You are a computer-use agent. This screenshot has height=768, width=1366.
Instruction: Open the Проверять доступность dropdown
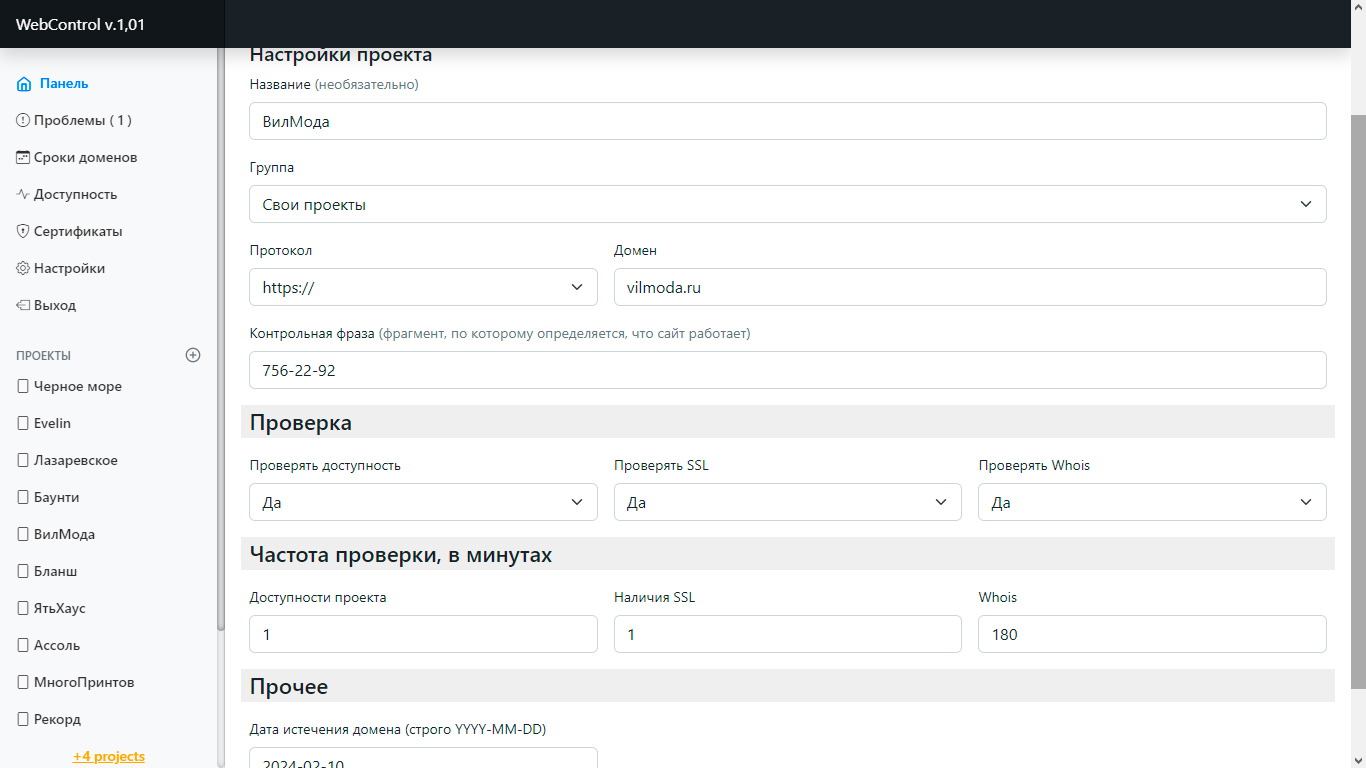pyautogui.click(x=423, y=502)
